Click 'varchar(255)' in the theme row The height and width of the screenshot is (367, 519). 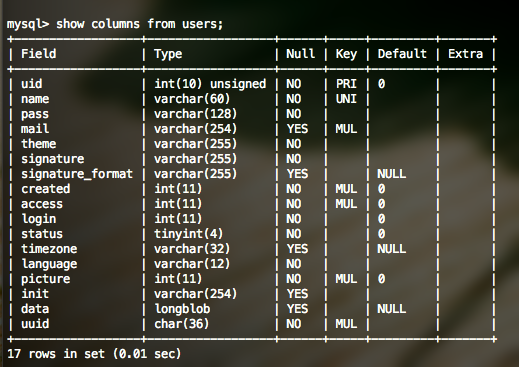coord(196,144)
